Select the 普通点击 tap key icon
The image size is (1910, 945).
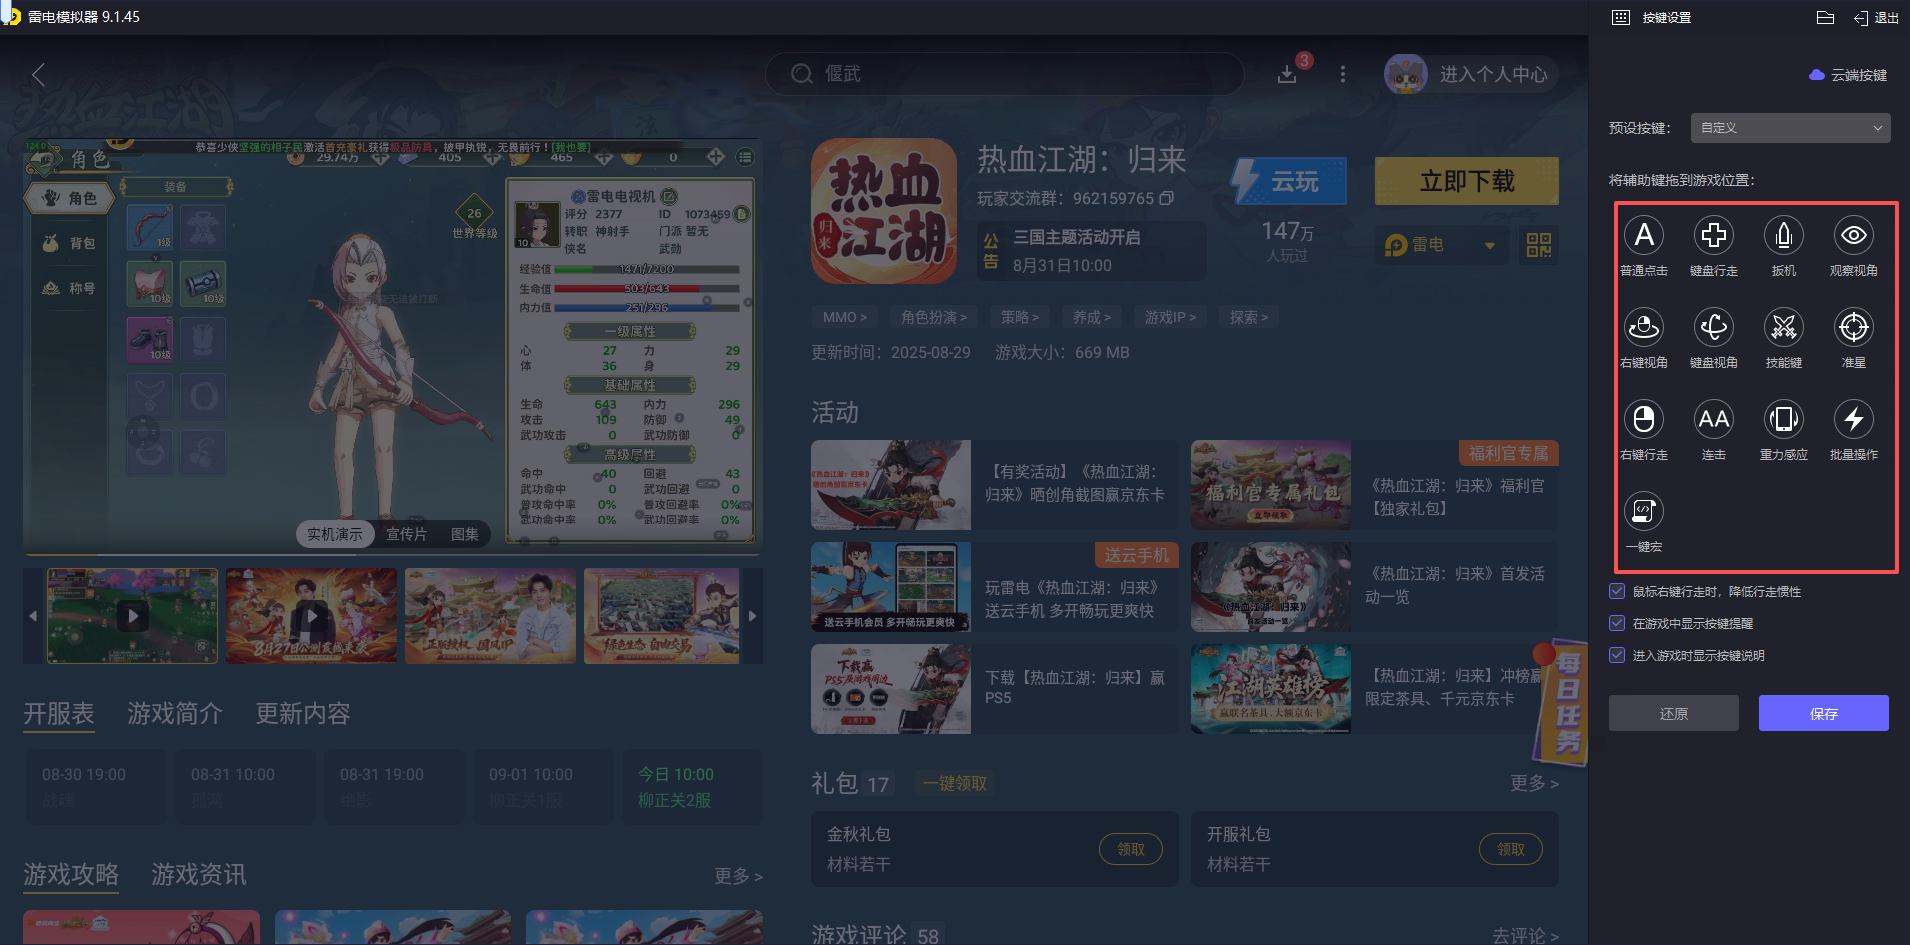click(1643, 235)
